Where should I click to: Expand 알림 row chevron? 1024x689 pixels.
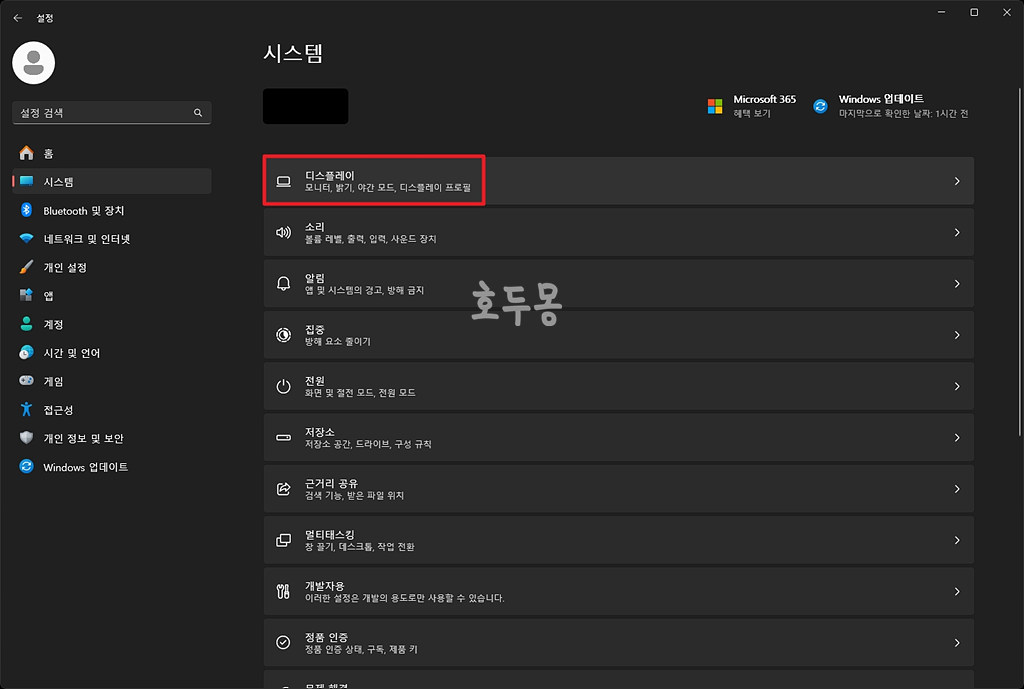tap(957, 283)
